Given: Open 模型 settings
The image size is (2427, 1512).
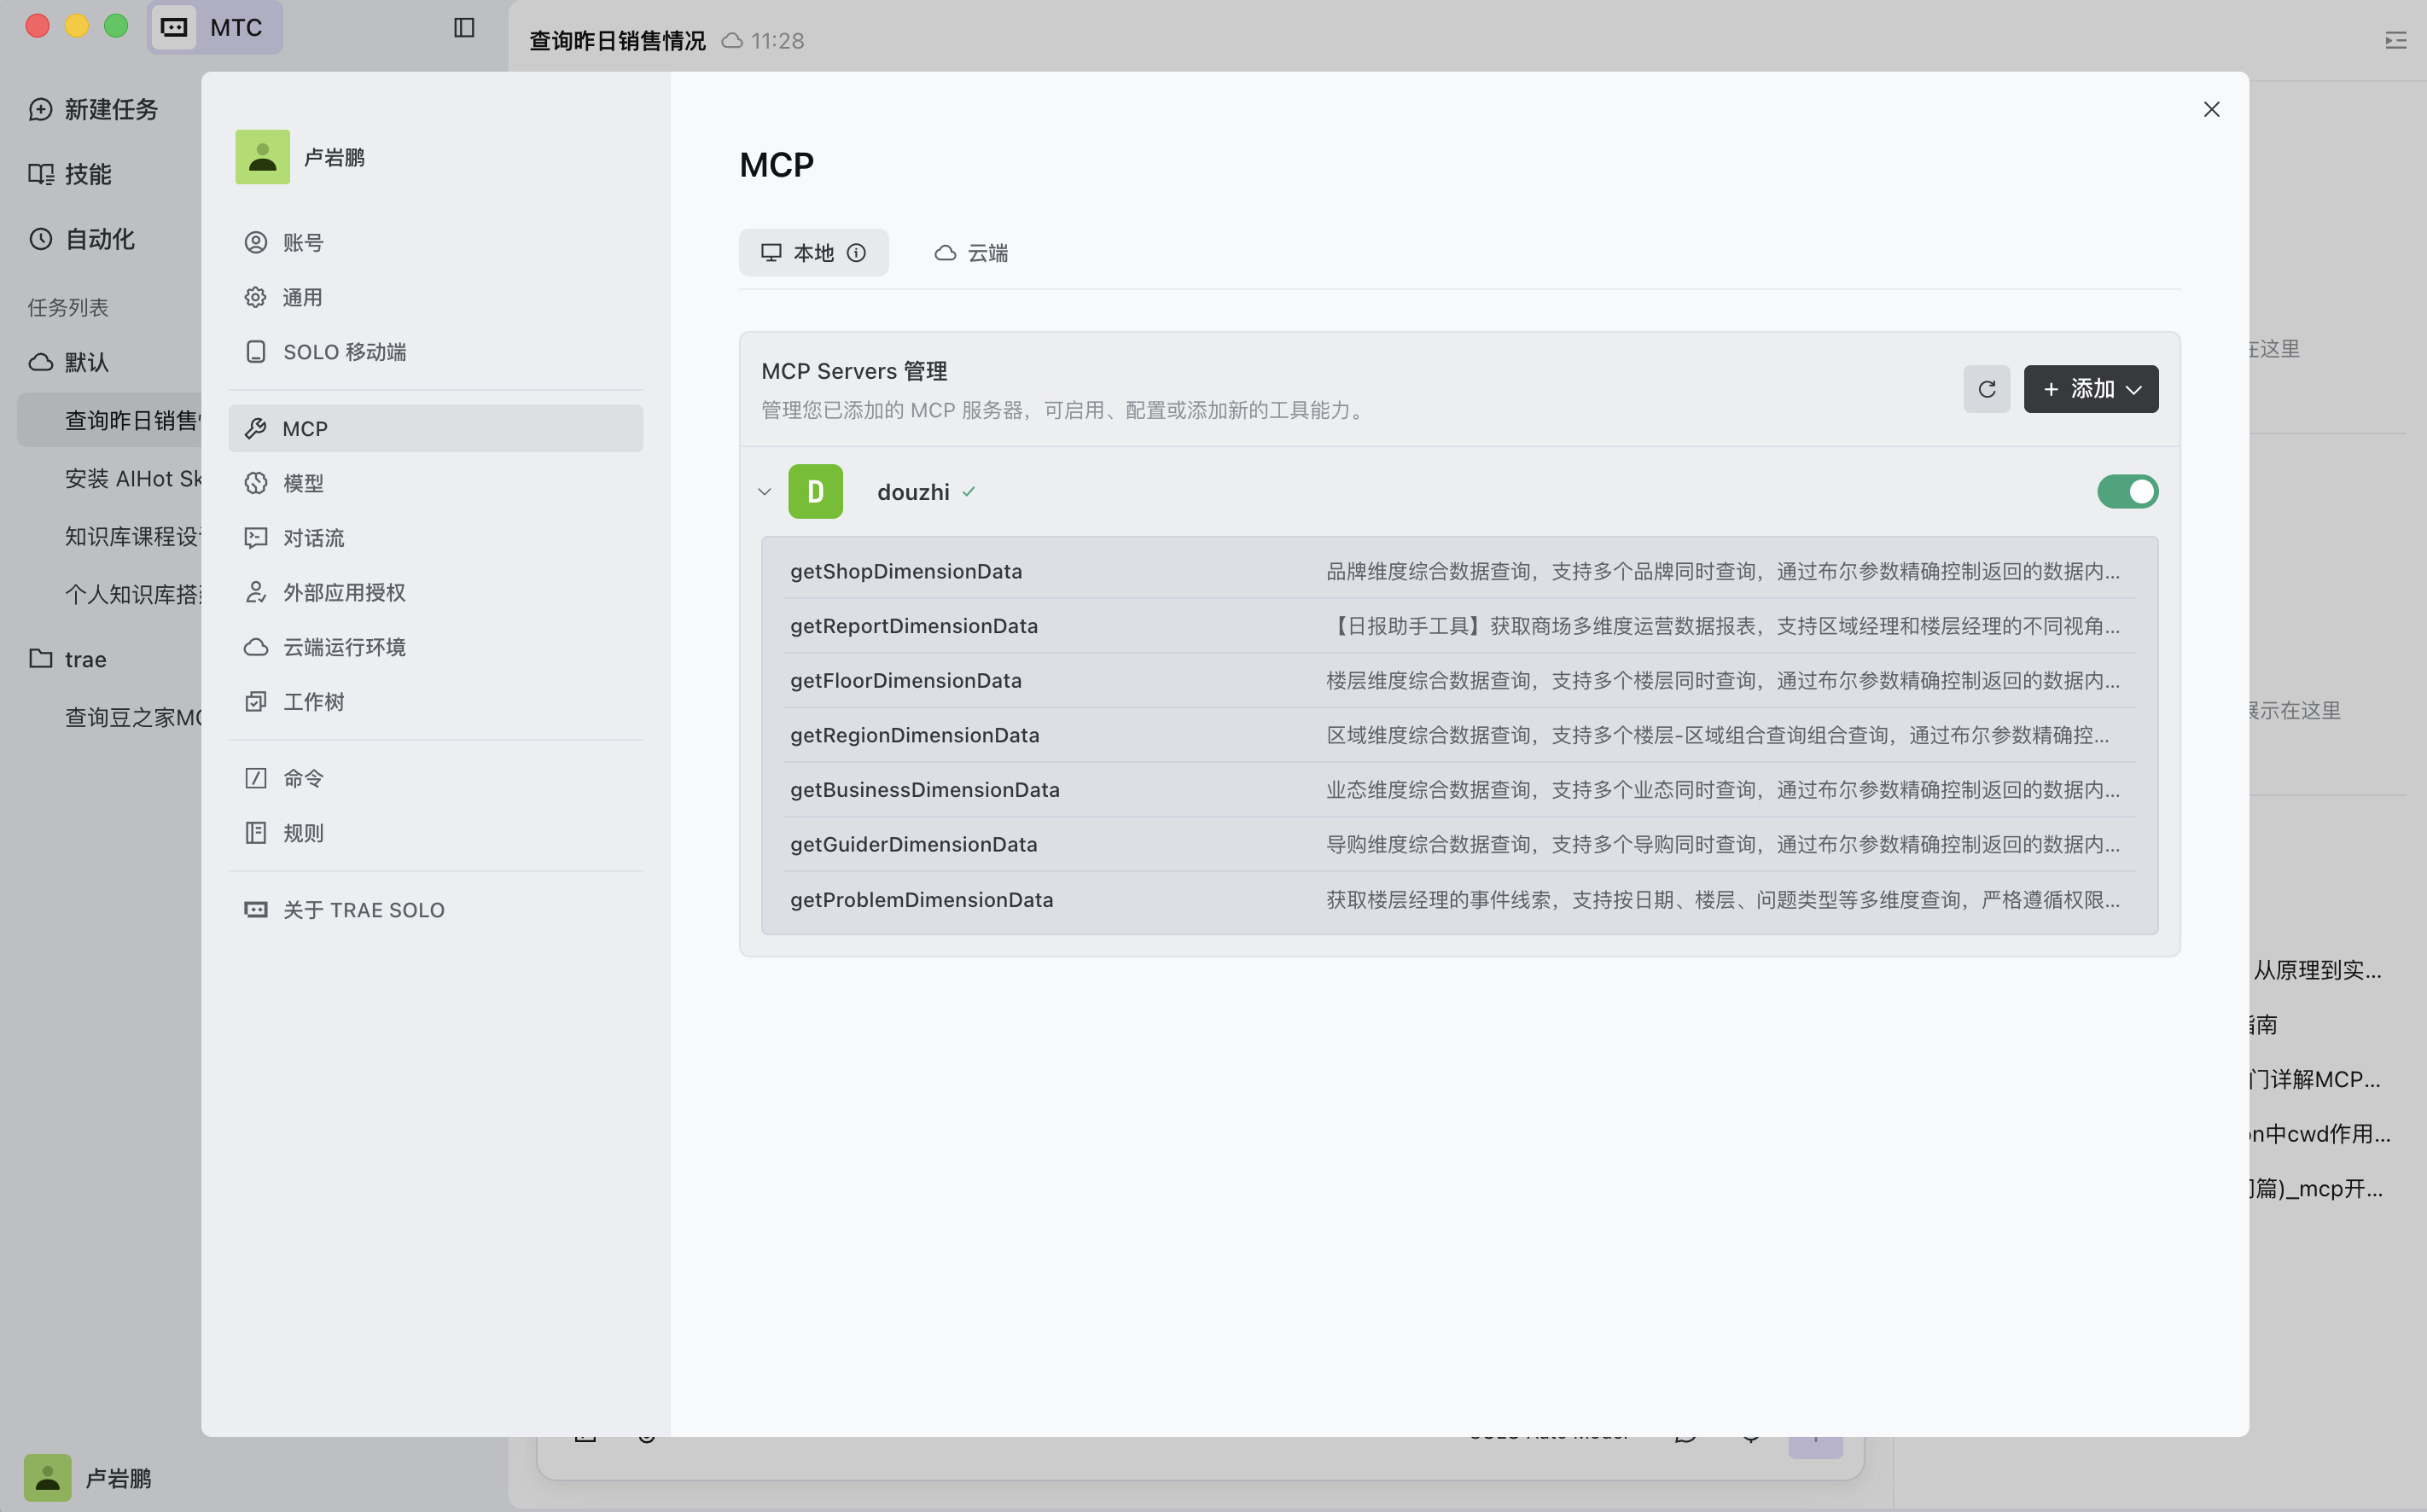Looking at the screenshot, I should pos(435,483).
